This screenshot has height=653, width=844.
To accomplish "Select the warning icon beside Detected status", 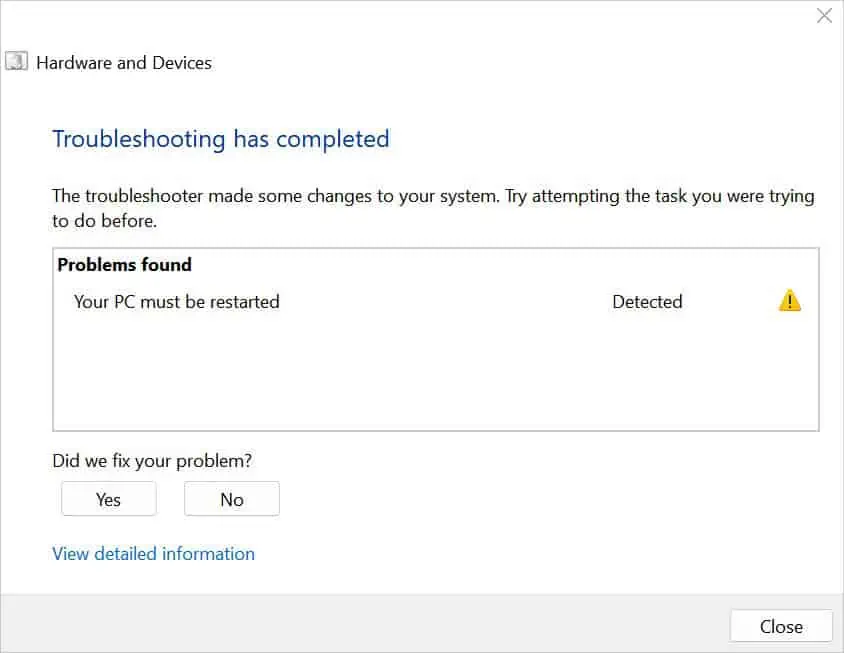I will pos(789,301).
